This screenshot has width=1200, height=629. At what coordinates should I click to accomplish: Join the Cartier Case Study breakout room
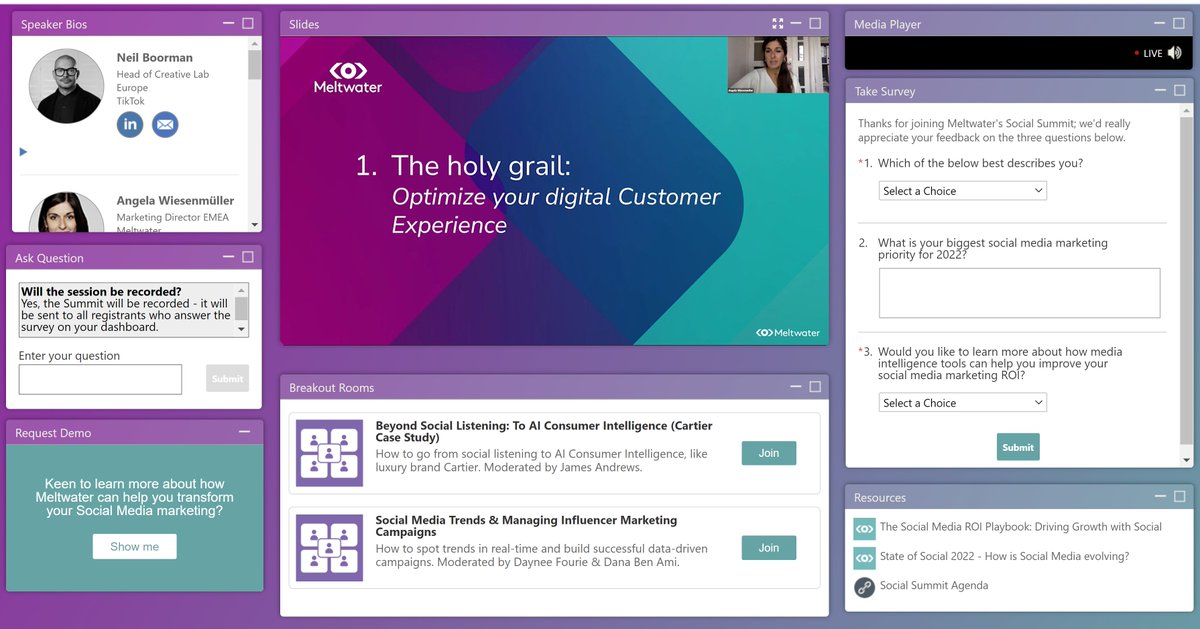769,453
